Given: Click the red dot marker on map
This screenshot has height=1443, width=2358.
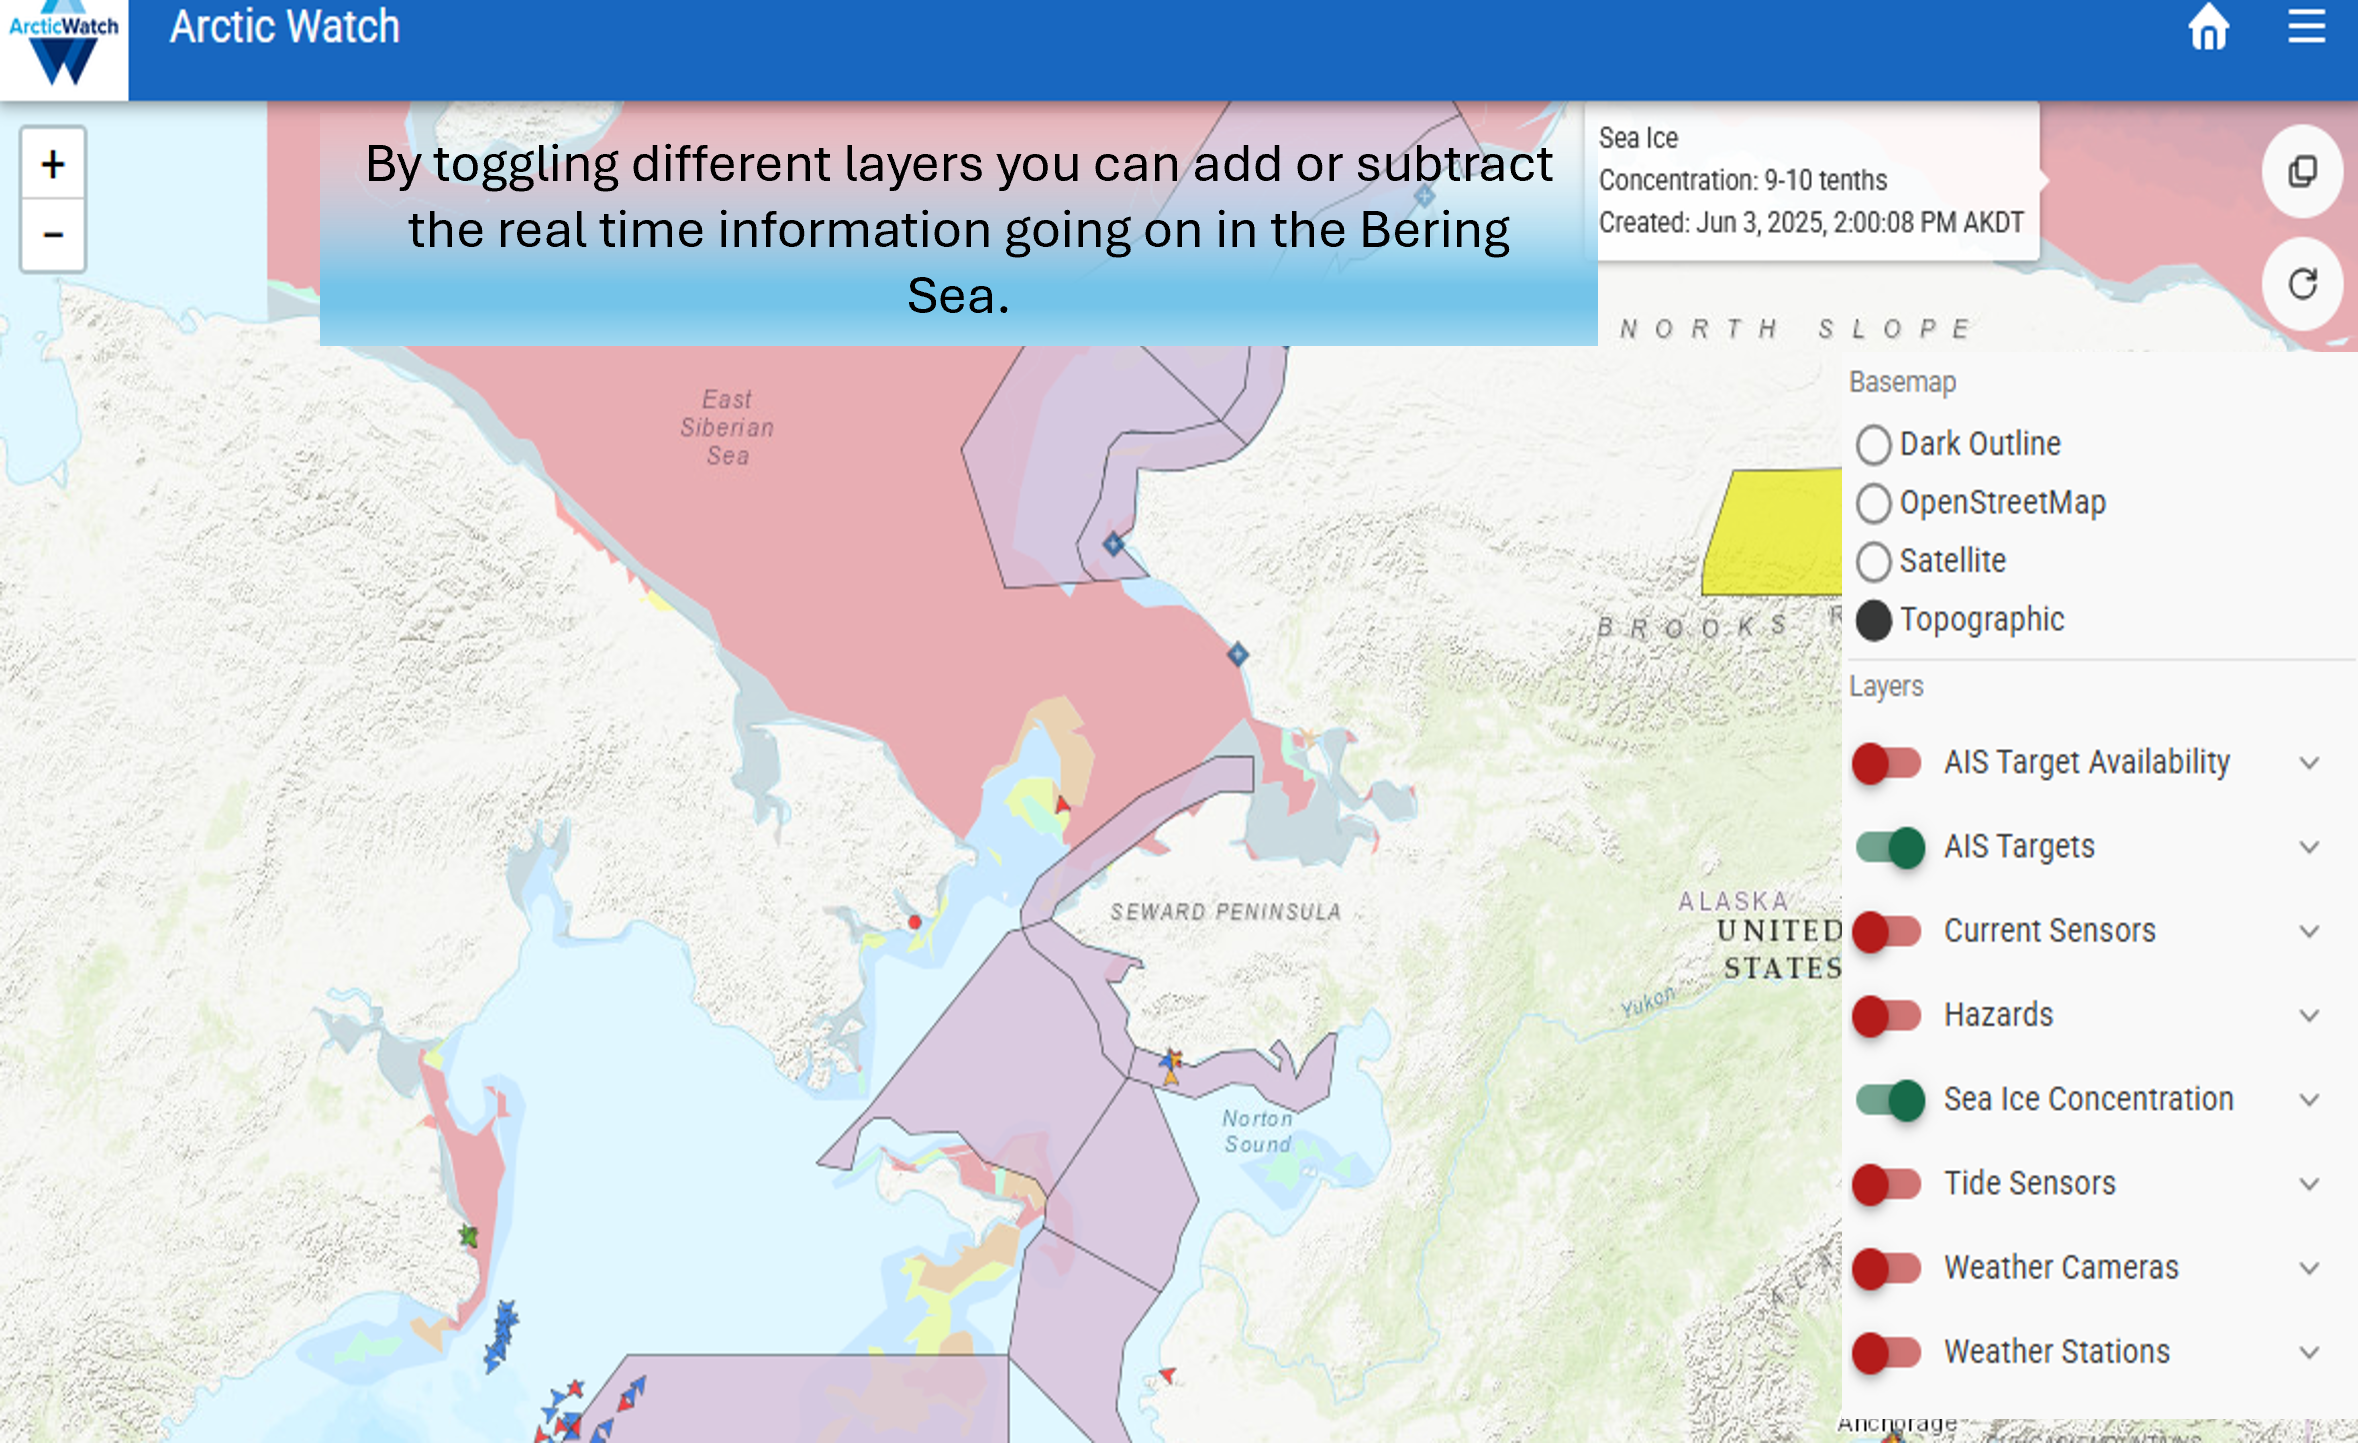Looking at the screenshot, I should pyautogui.click(x=914, y=922).
